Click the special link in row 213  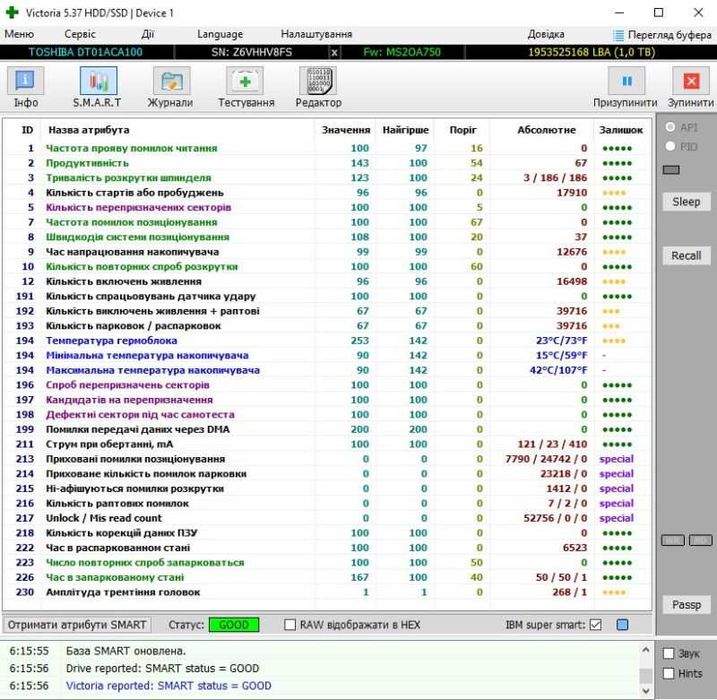(616, 459)
